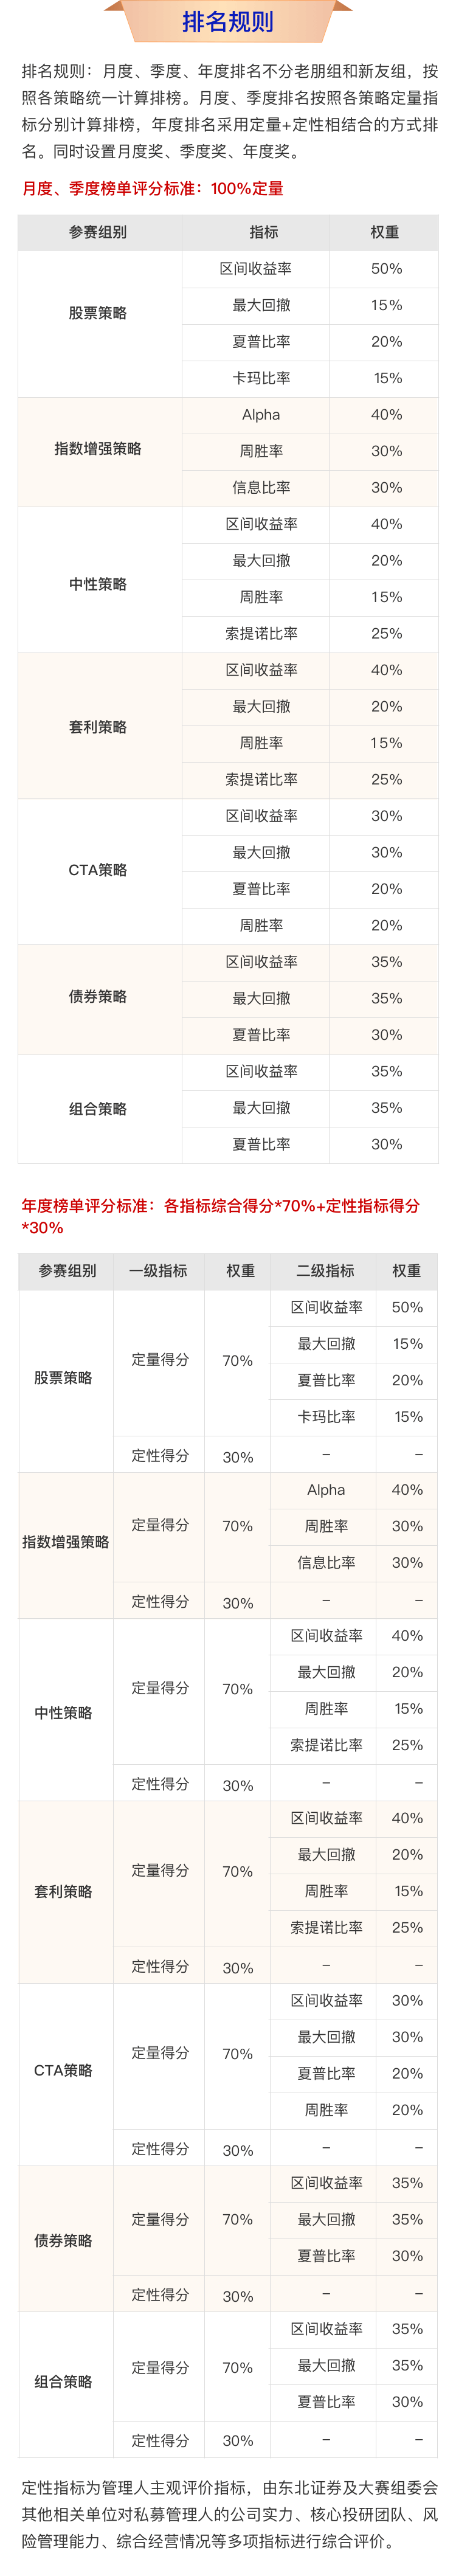The width and height of the screenshot is (456, 2576).
Task: Click 组合策略 cell in monthly/quarterly table
Action: [x=98, y=1108]
